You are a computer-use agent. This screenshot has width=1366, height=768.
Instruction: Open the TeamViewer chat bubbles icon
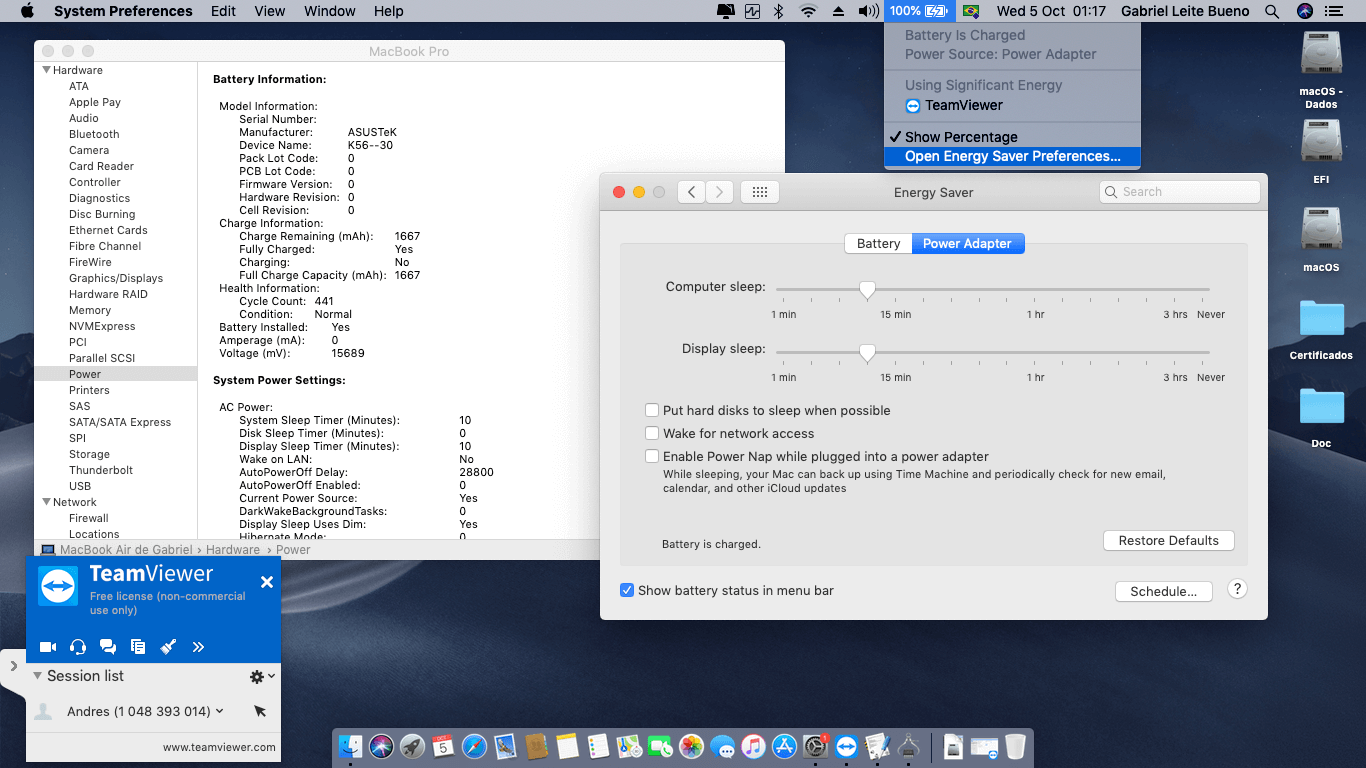coord(108,647)
